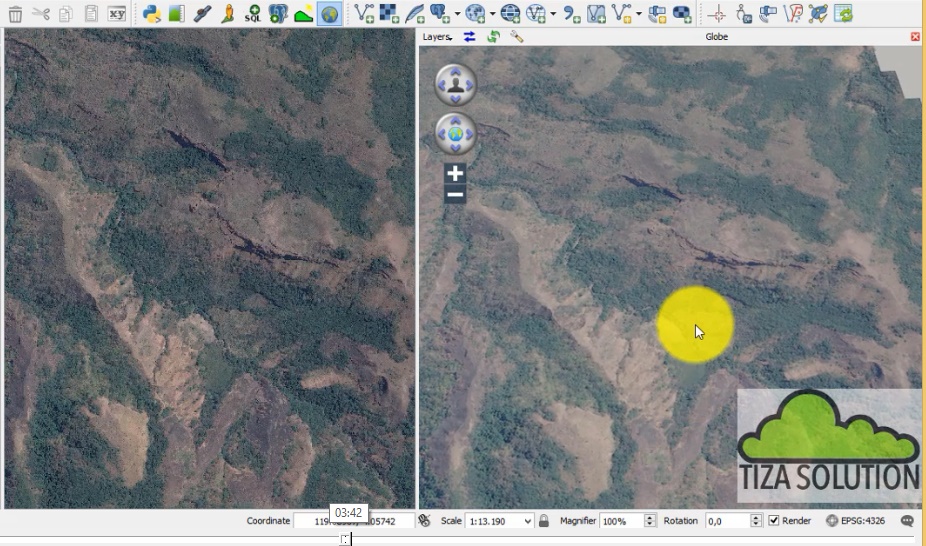This screenshot has height=546, width=926.
Task: Click the globe sync extent icon
Action: point(469,37)
